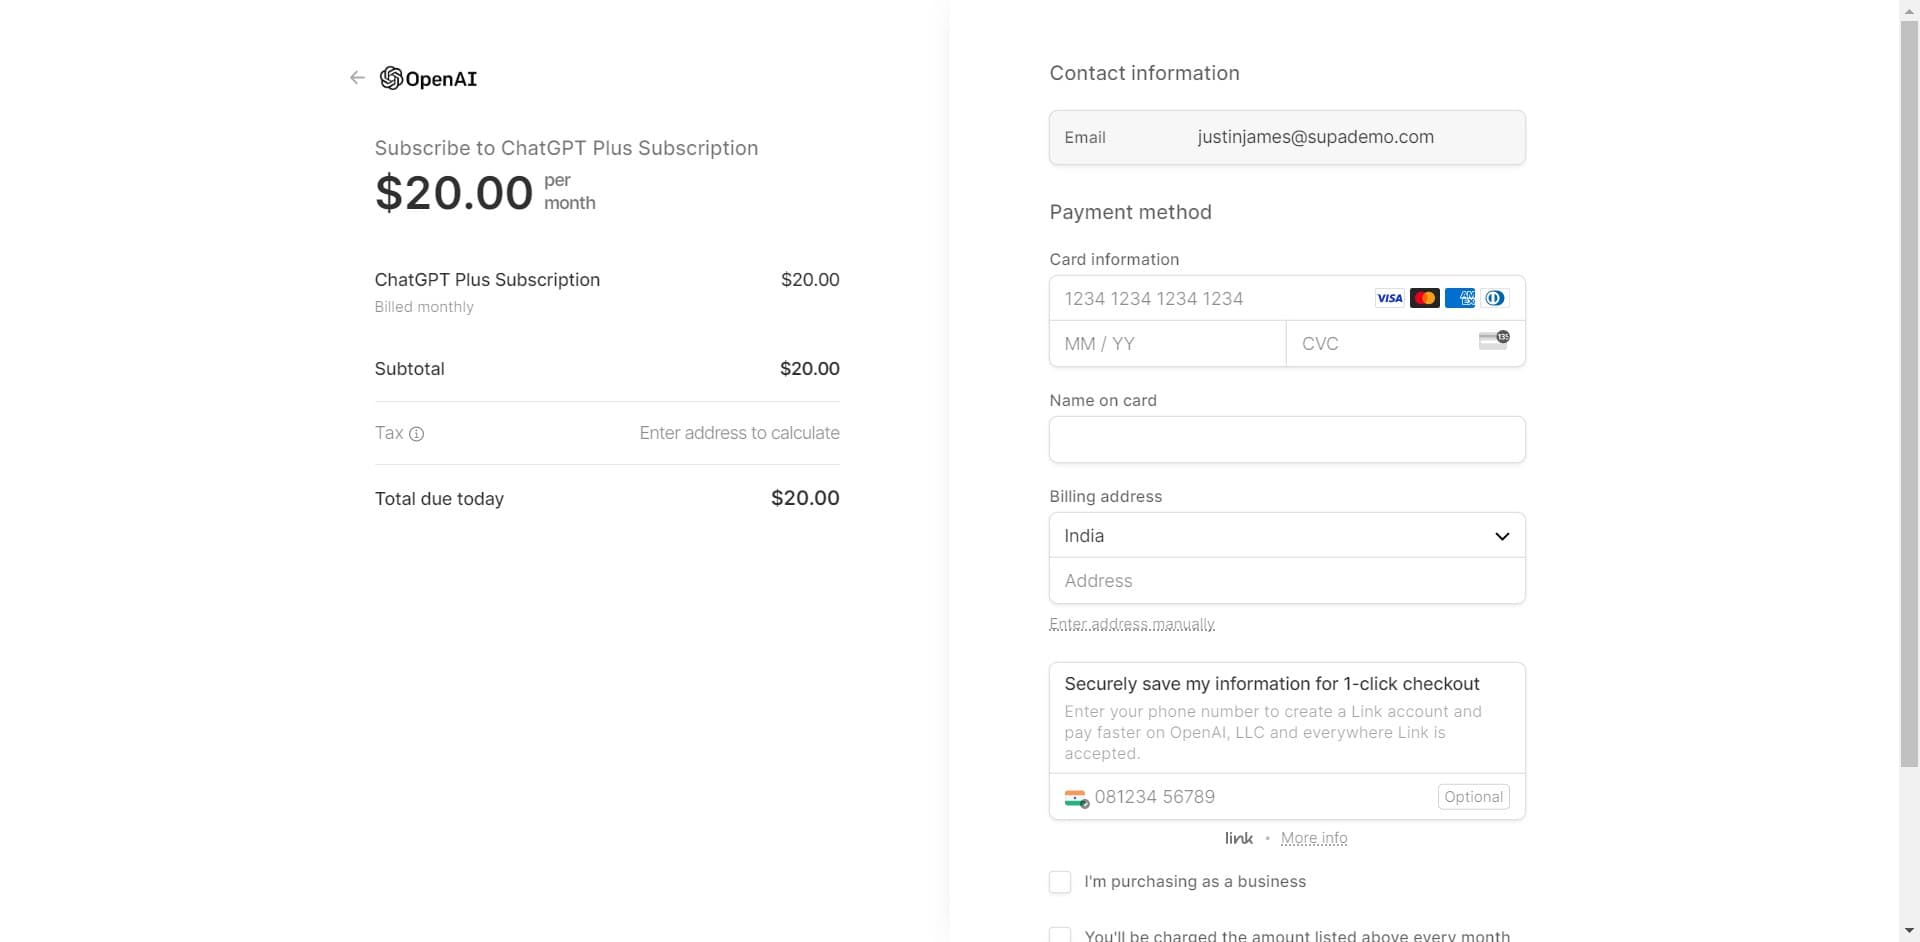Click the Mastercard brand icon
The width and height of the screenshot is (1920, 942).
tap(1424, 298)
